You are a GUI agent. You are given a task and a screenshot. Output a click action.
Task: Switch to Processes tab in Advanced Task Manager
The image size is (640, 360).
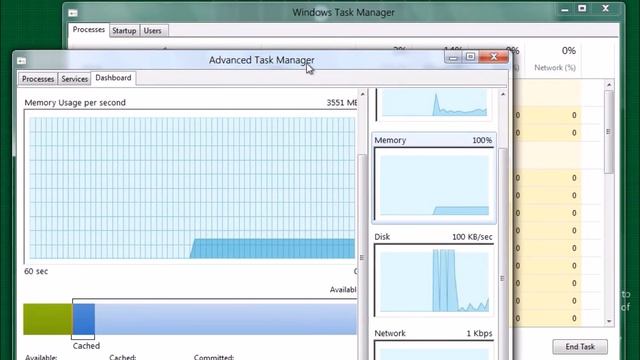(38, 79)
